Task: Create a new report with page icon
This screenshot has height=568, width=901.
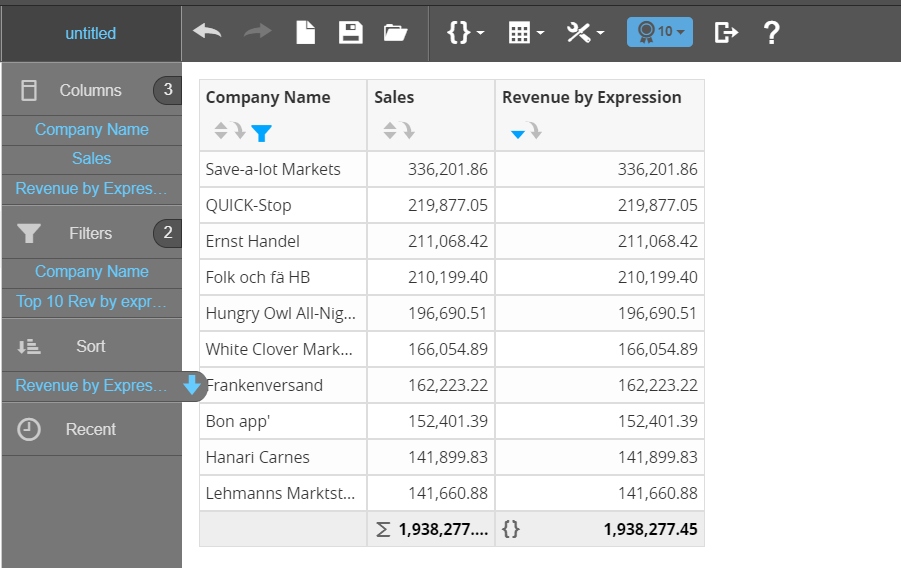Action: pyautogui.click(x=305, y=32)
